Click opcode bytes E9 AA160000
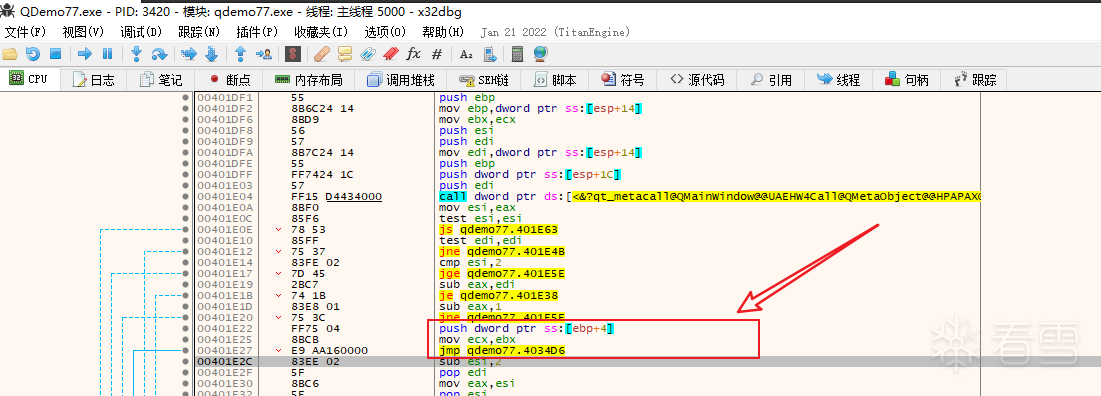 [329, 350]
